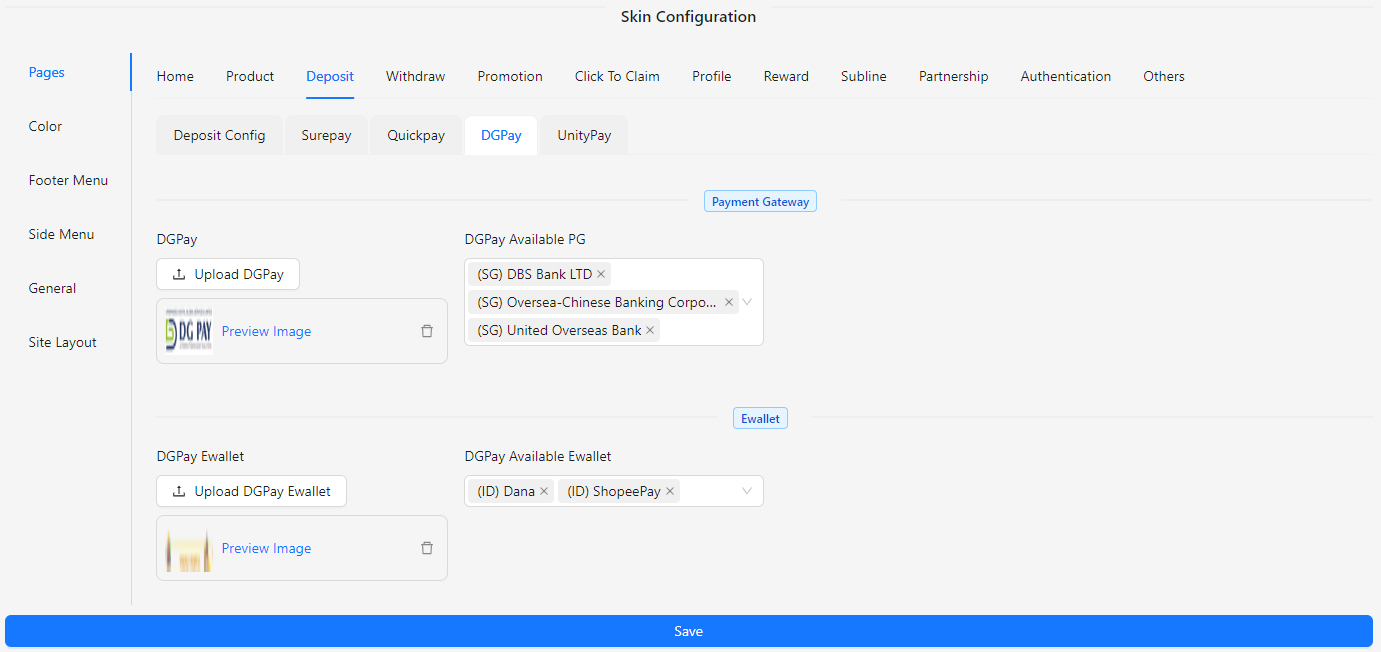
Task: Open the Surepay sub-tab
Action: pyautogui.click(x=326, y=134)
